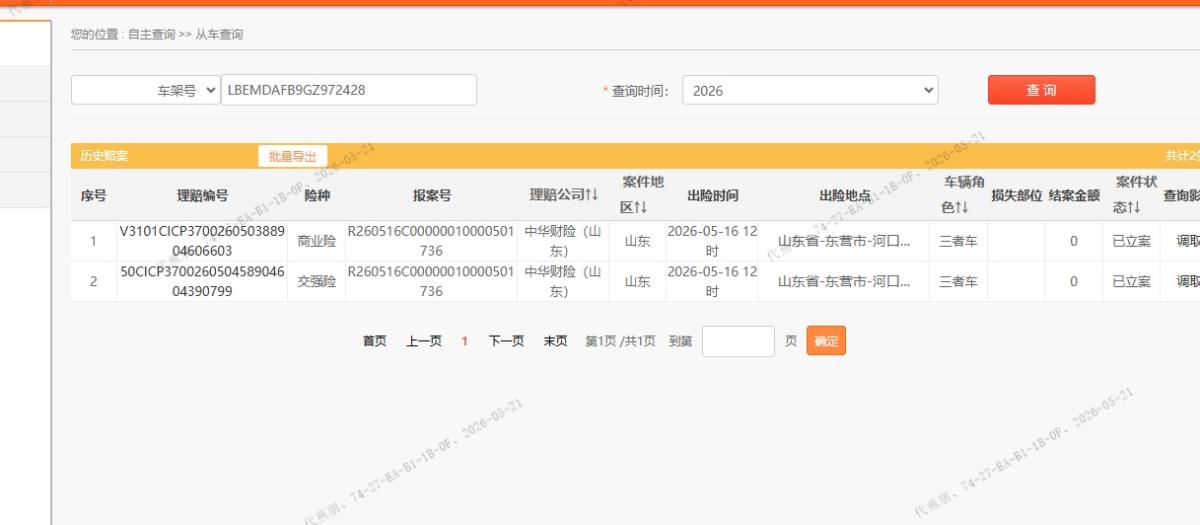Click the 报案号 cell in the 交强险 row
This screenshot has width=1200, height=525.
tap(431, 281)
